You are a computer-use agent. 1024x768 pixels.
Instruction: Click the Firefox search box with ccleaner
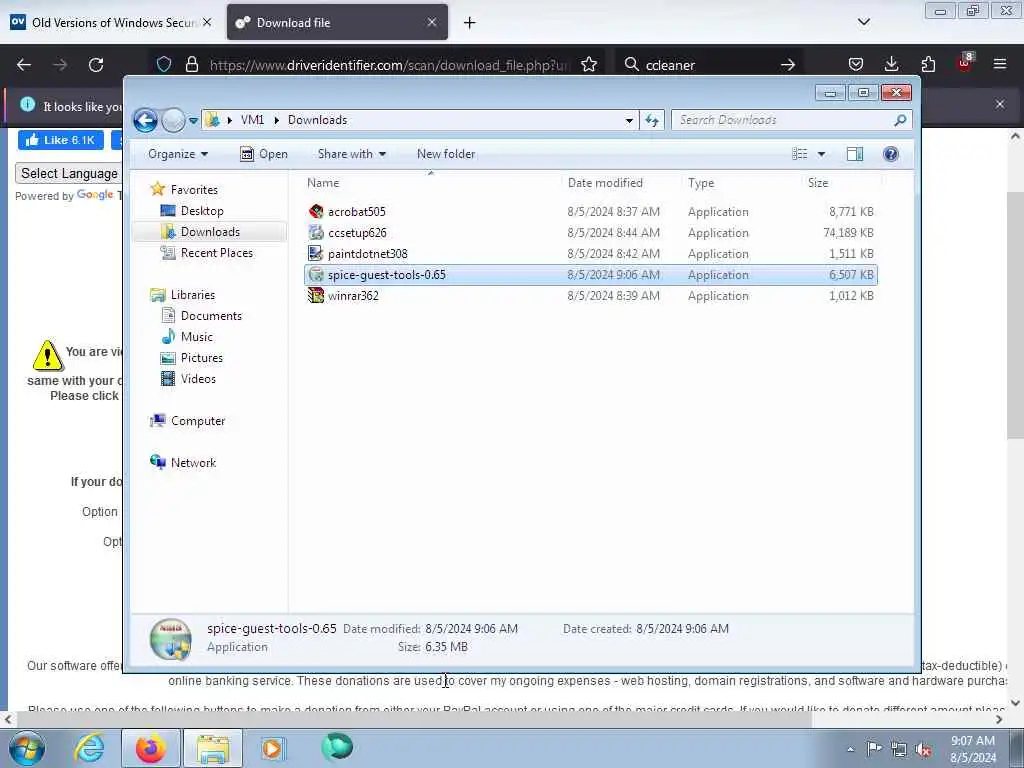point(709,65)
